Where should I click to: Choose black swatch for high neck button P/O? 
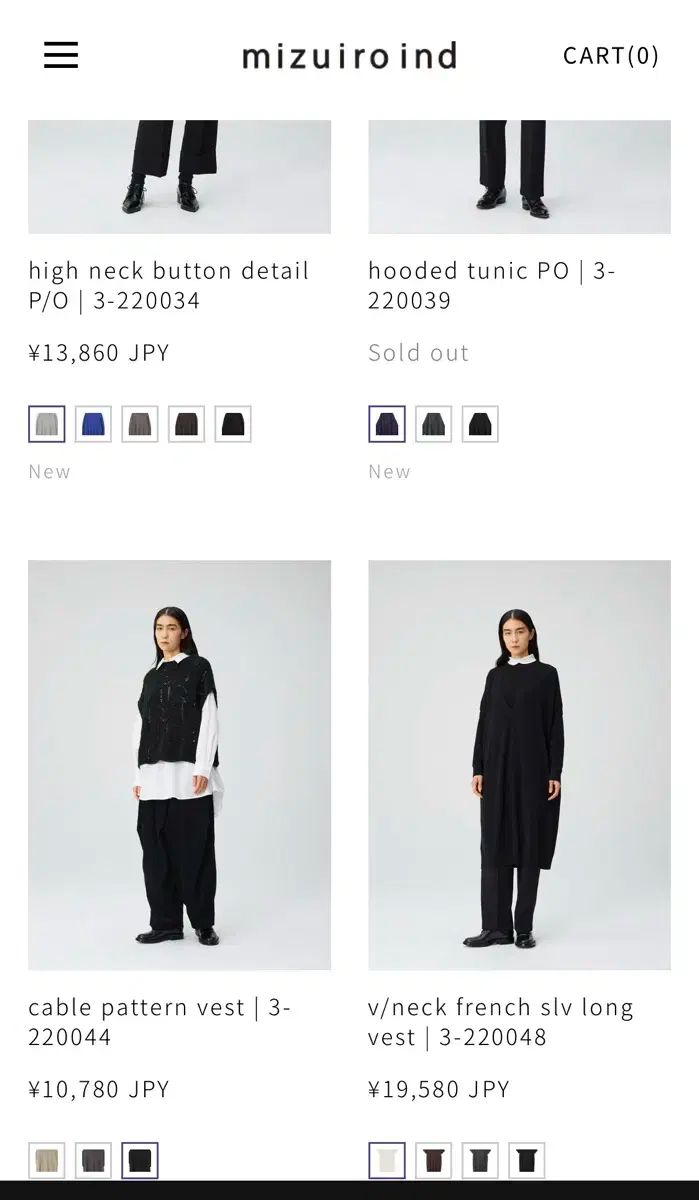(x=233, y=424)
